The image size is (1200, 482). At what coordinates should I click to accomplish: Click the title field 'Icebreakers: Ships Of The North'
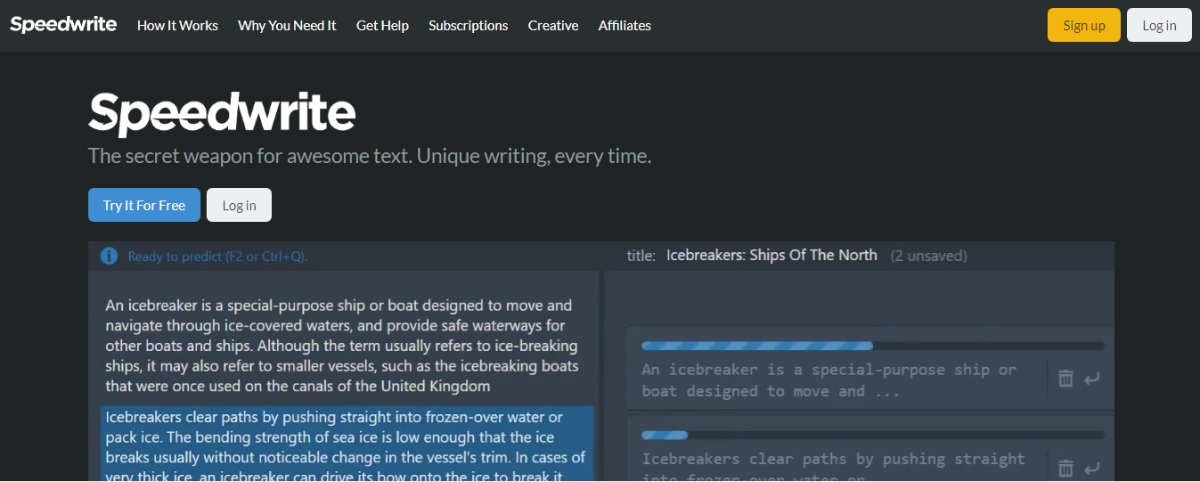[771, 255]
